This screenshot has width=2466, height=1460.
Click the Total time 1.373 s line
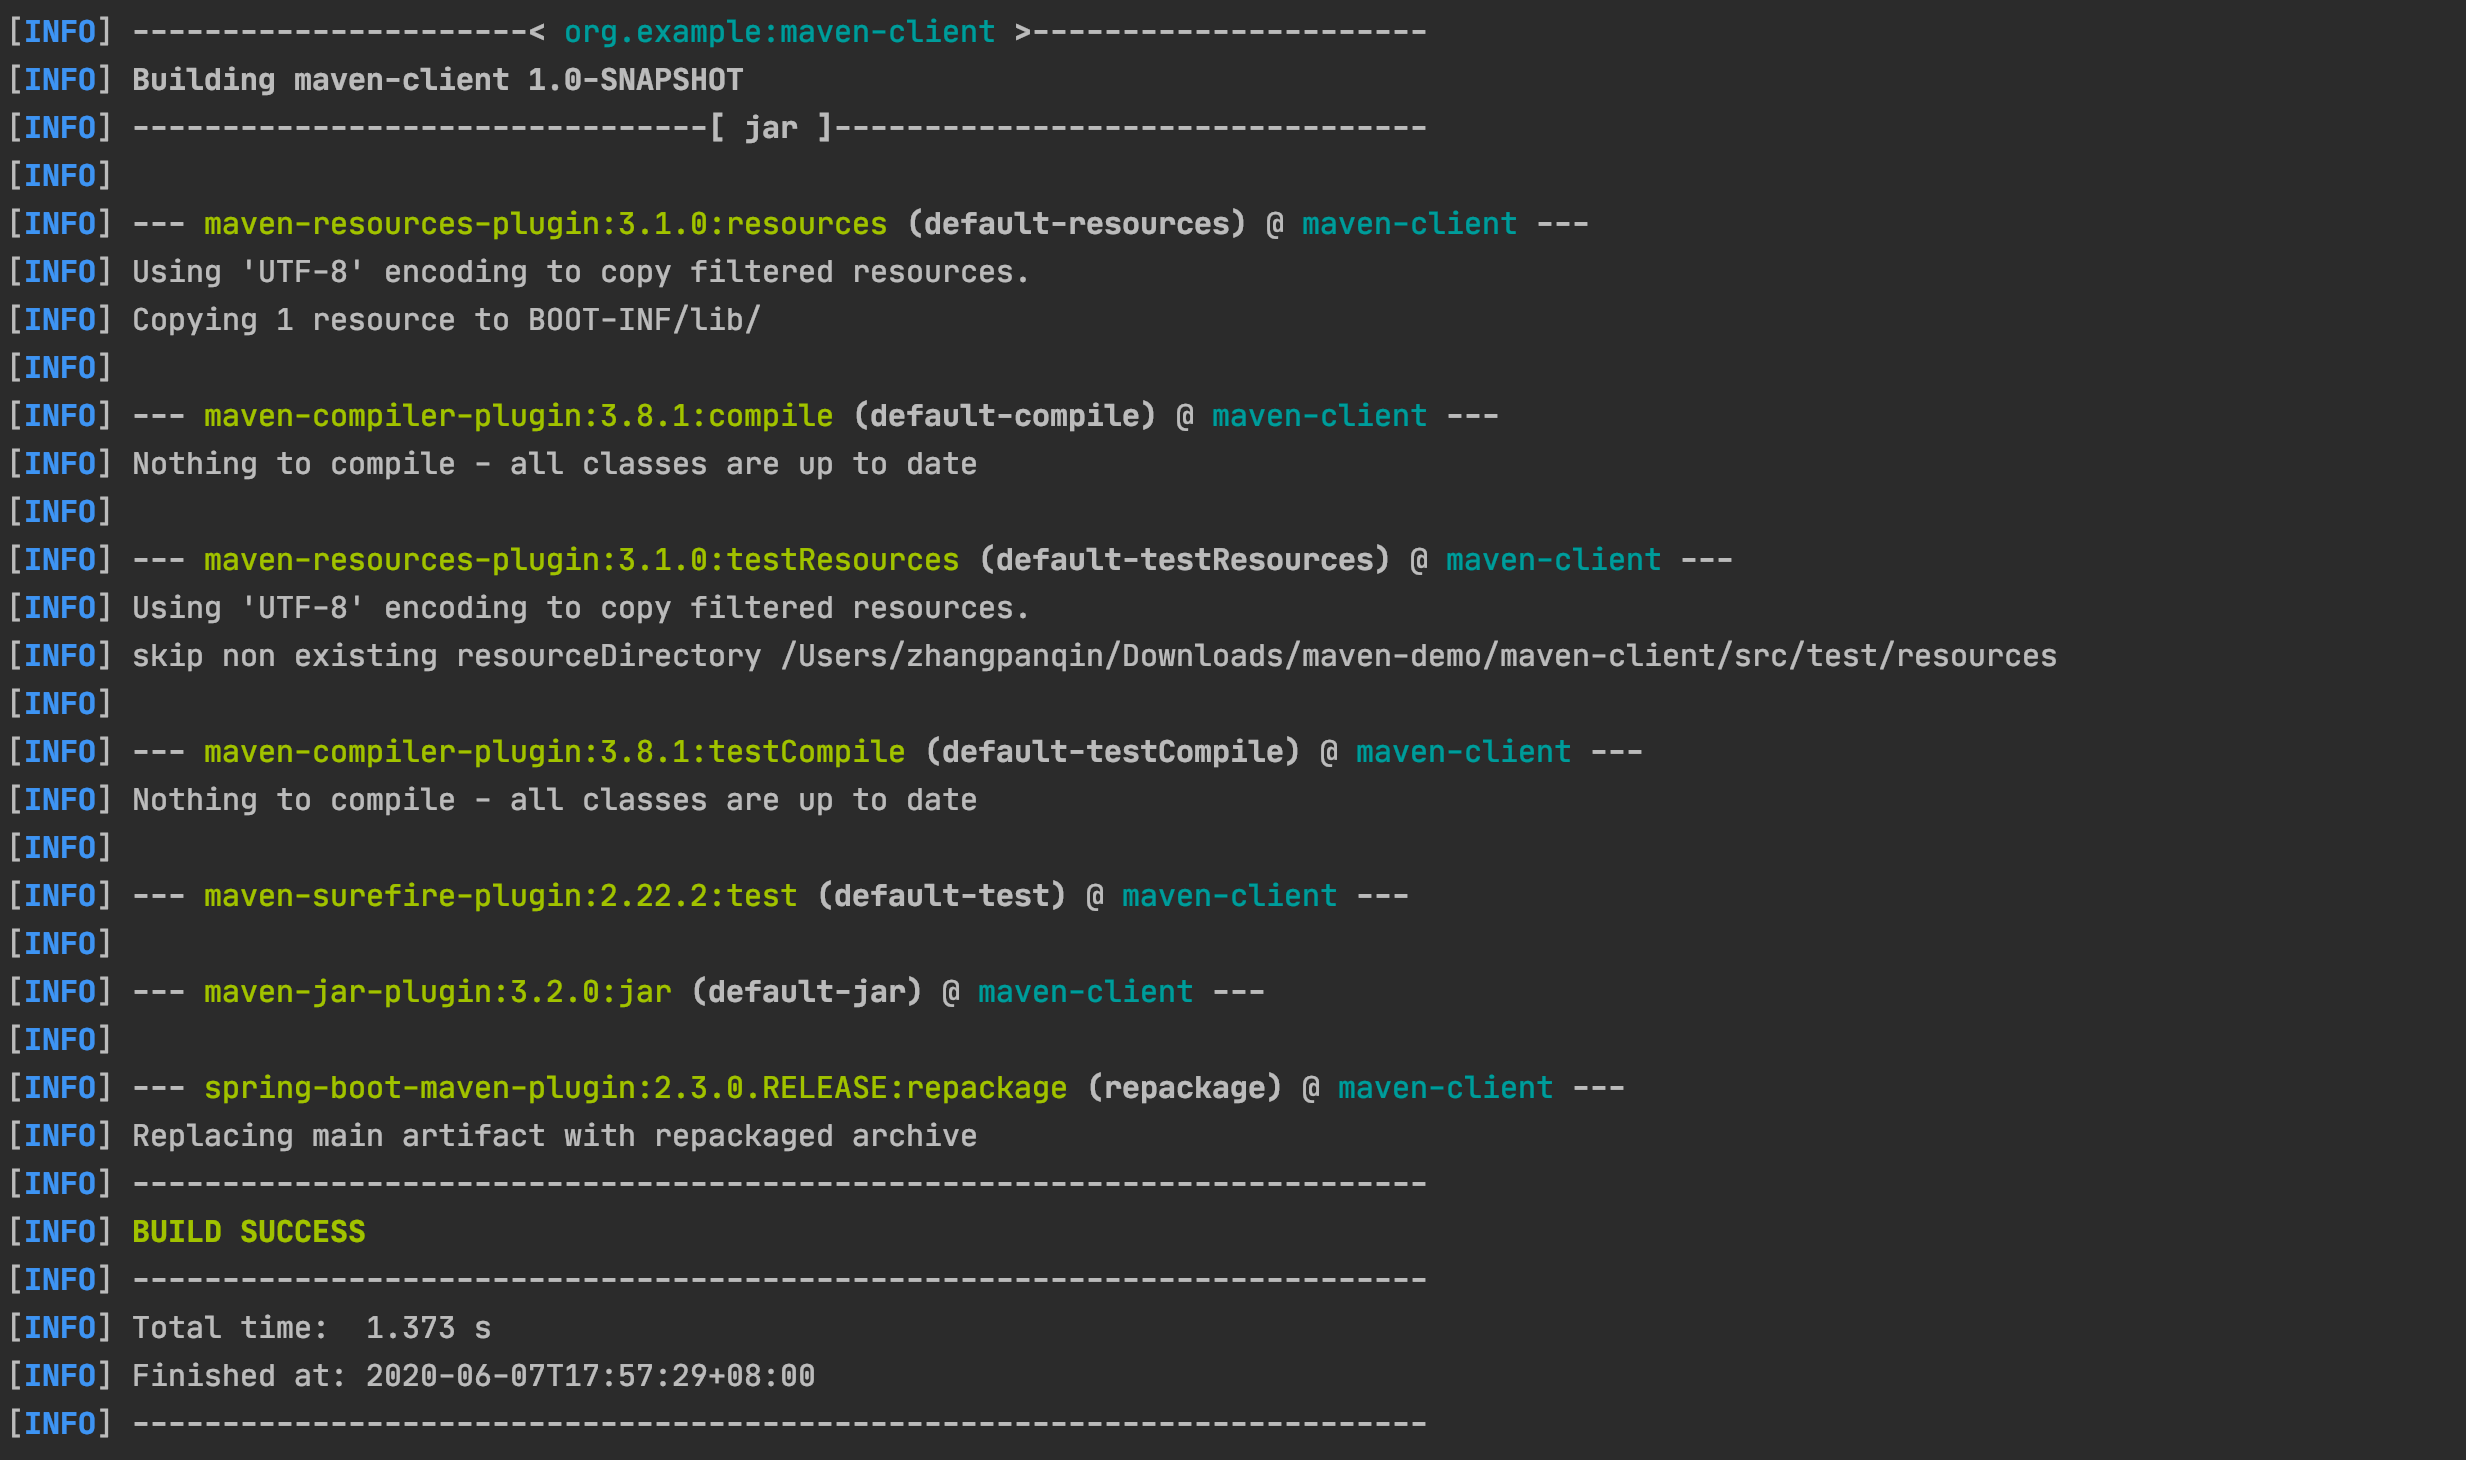pyautogui.click(x=311, y=1328)
